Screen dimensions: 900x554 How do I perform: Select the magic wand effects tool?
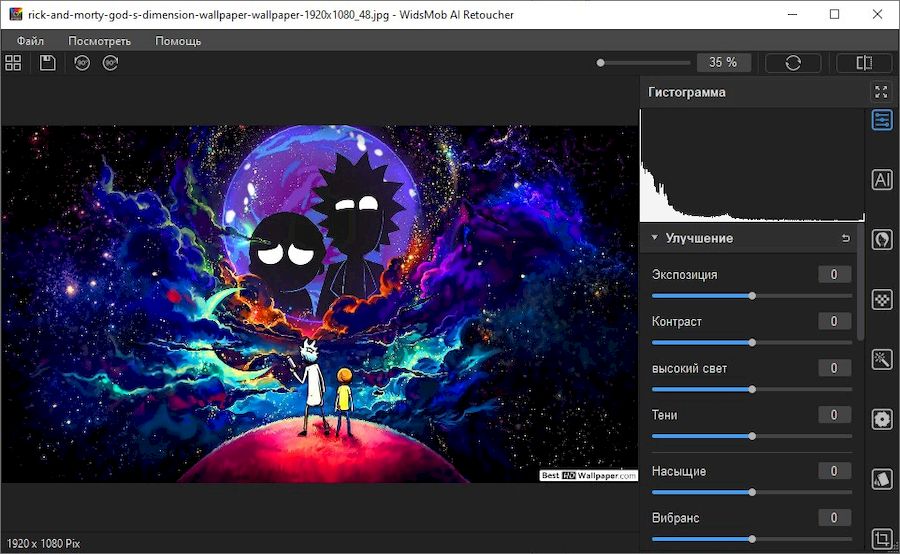882,359
